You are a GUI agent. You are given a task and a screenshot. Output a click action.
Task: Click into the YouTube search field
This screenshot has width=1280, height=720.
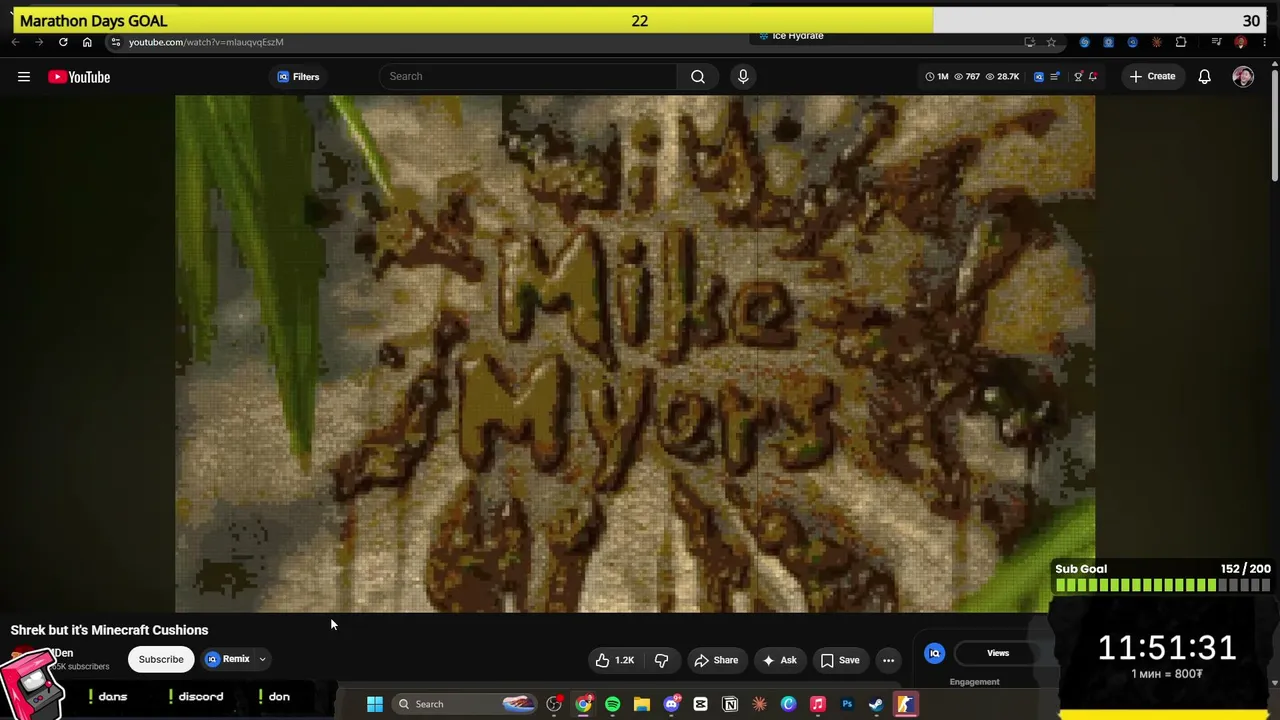[528, 76]
